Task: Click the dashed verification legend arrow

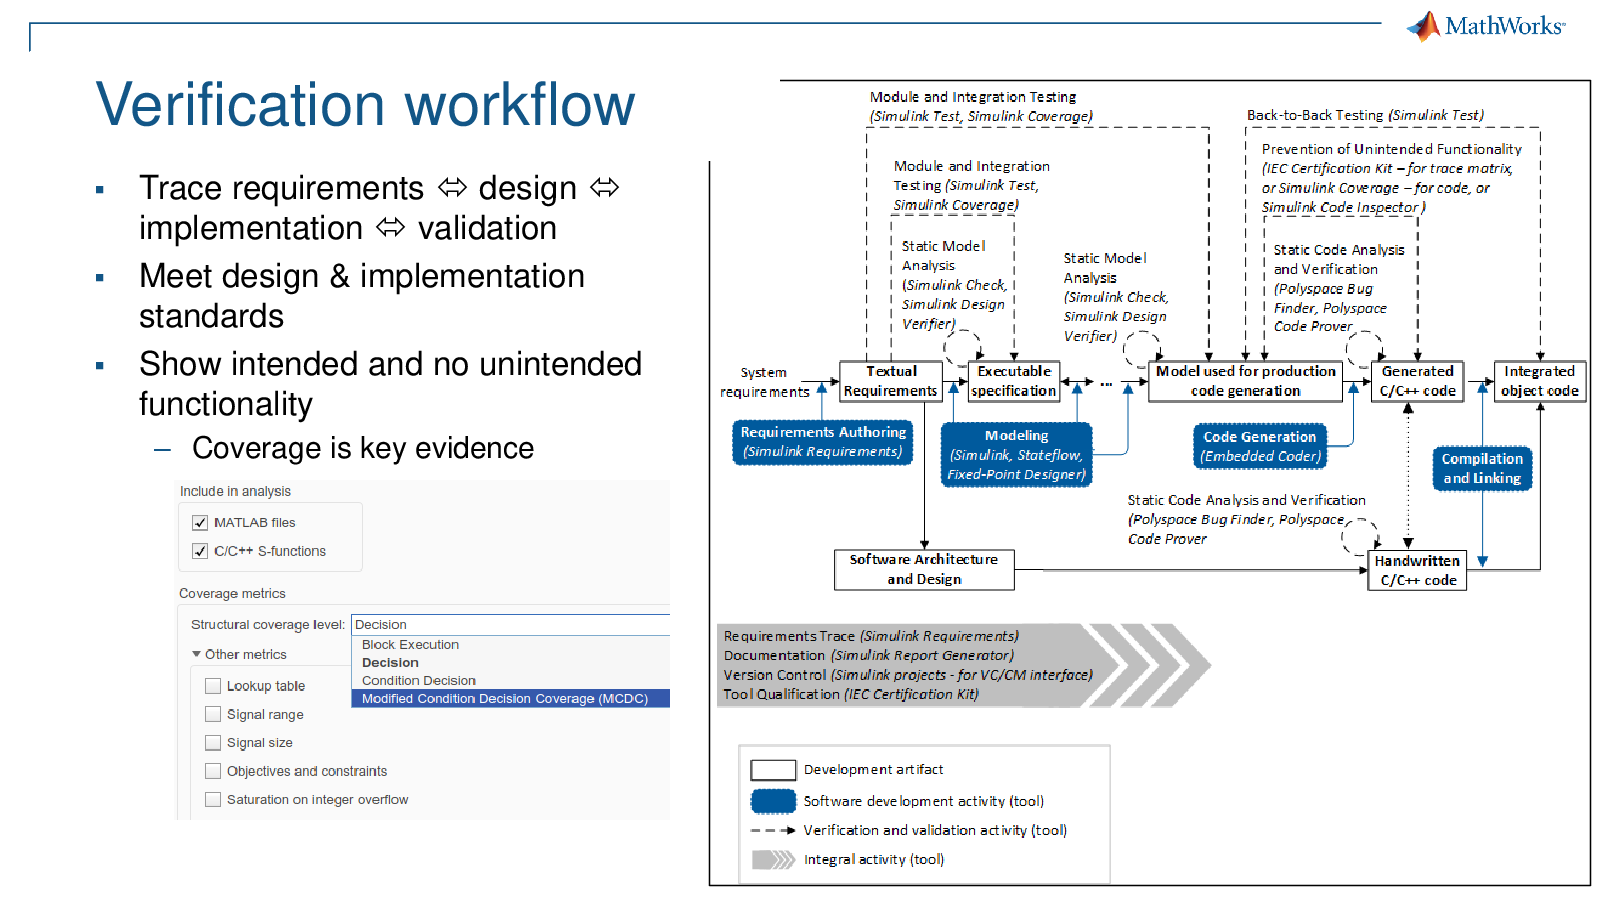Action: click(773, 830)
